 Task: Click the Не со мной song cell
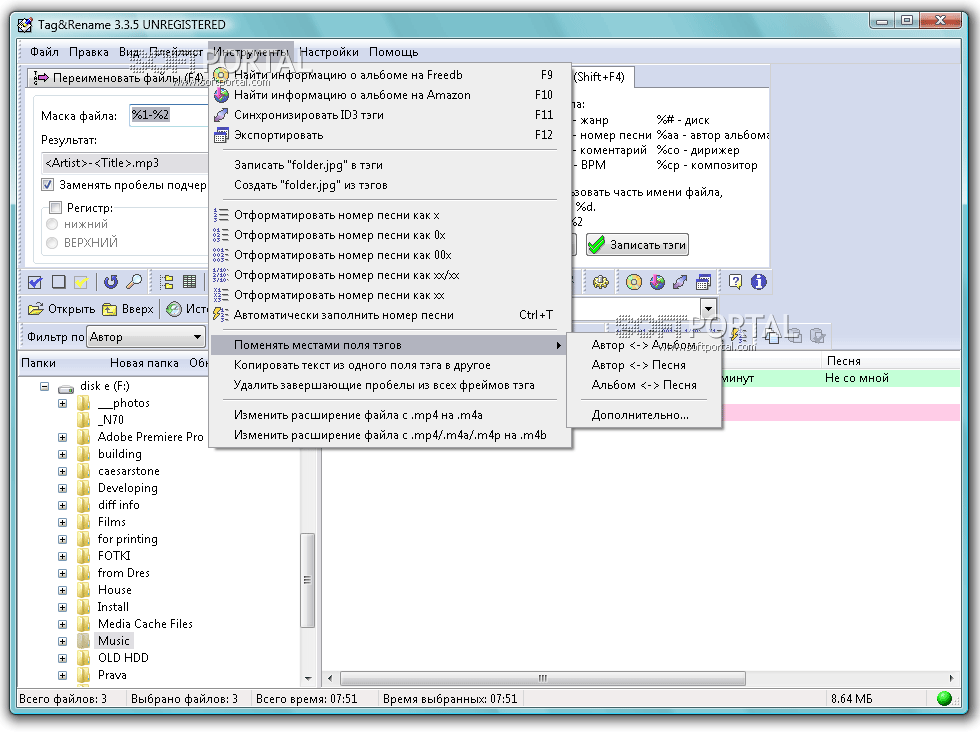(857, 378)
